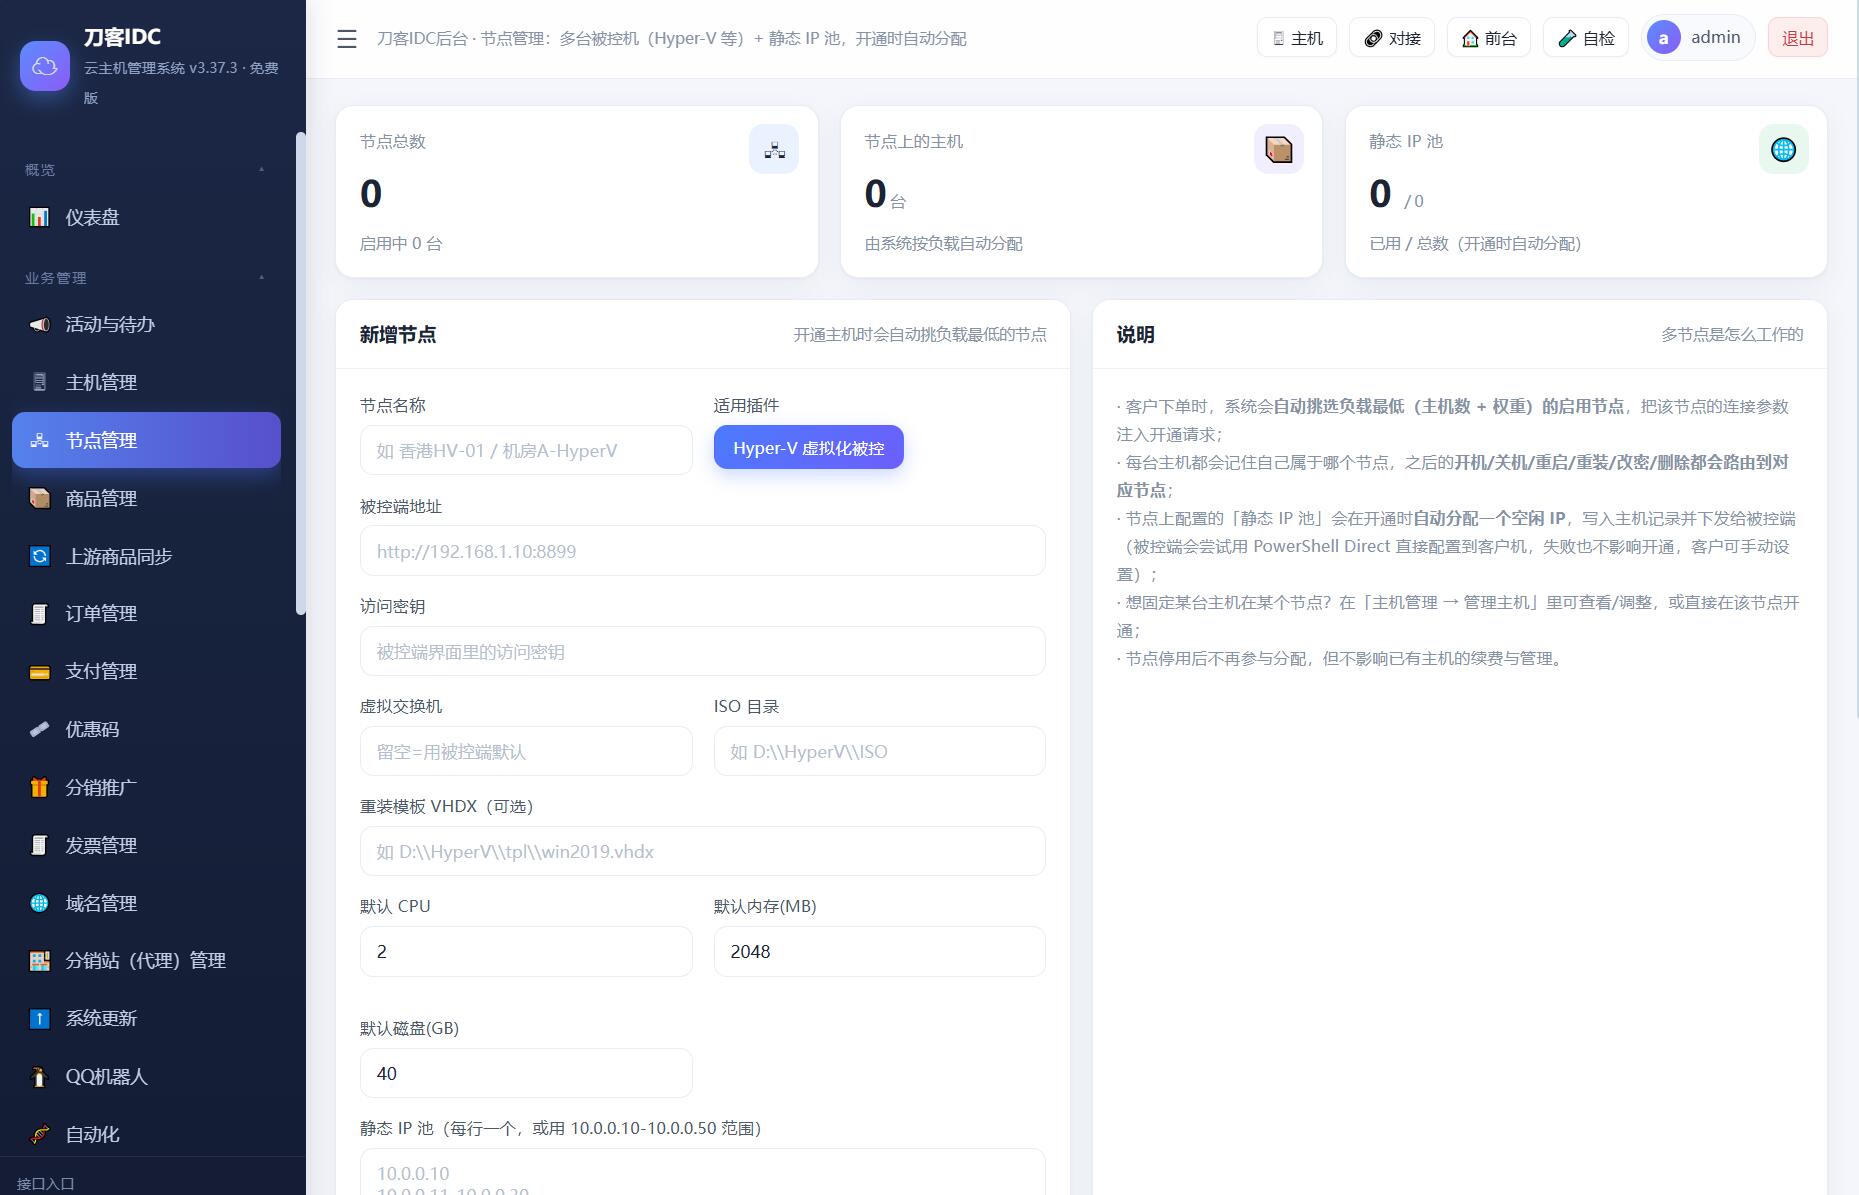Click the 自检 self-check button
This screenshot has height=1195, width=1859.
click(x=1586, y=38)
